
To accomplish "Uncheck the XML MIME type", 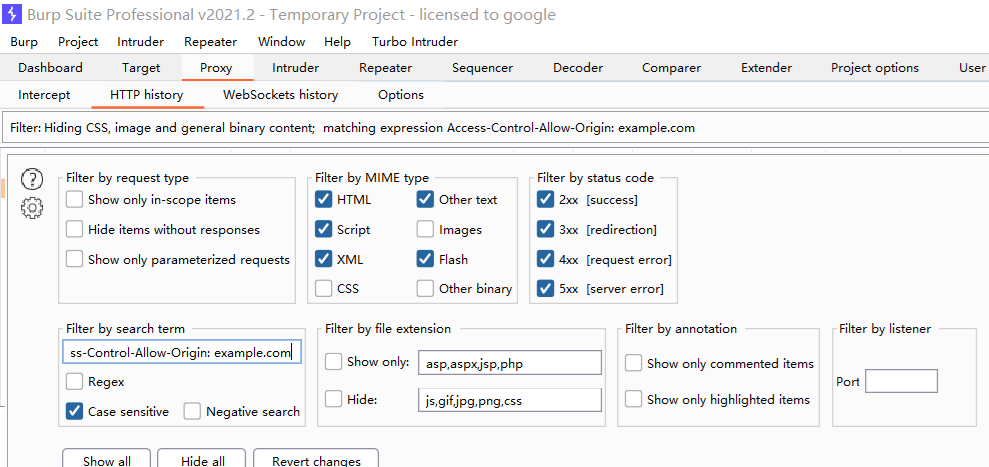I will 324,259.
